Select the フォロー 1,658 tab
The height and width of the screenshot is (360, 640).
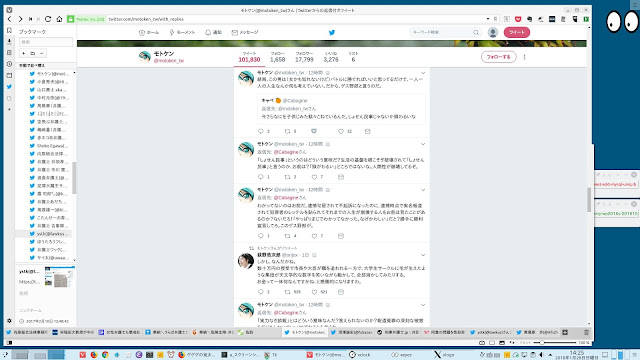pos(278,57)
